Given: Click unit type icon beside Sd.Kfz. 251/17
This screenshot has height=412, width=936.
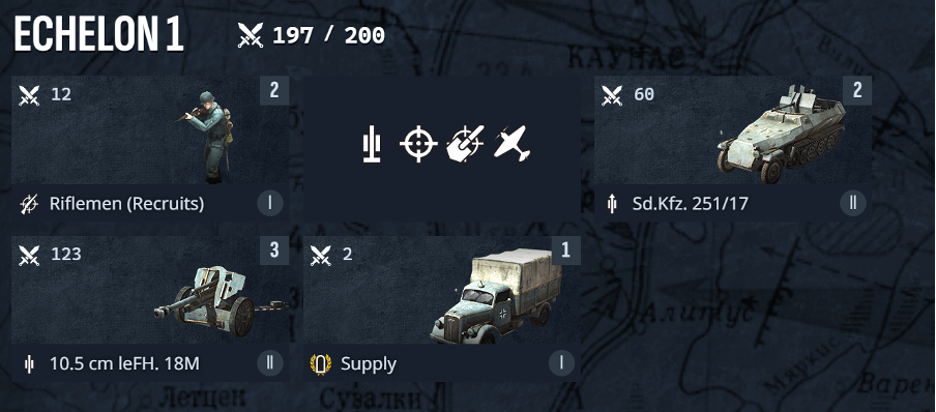Looking at the screenshot, I should click(612, 204).
